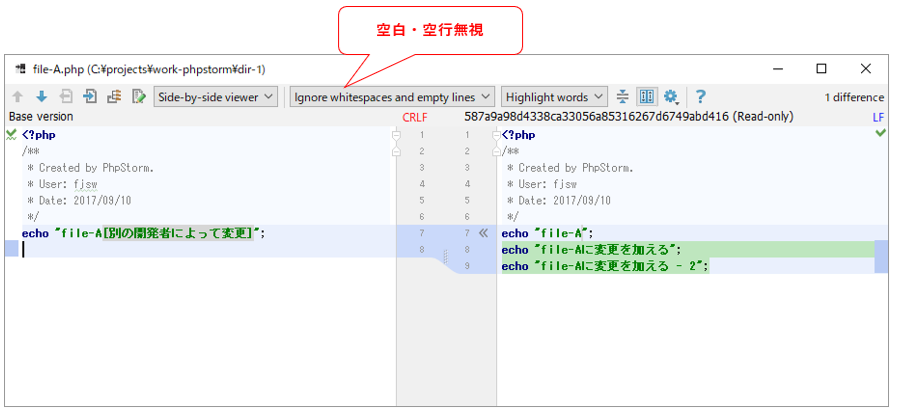Click the blue arrow-into-file toolbar icon
Viewport: 899px width, 415px height.
tap(90, 97)
